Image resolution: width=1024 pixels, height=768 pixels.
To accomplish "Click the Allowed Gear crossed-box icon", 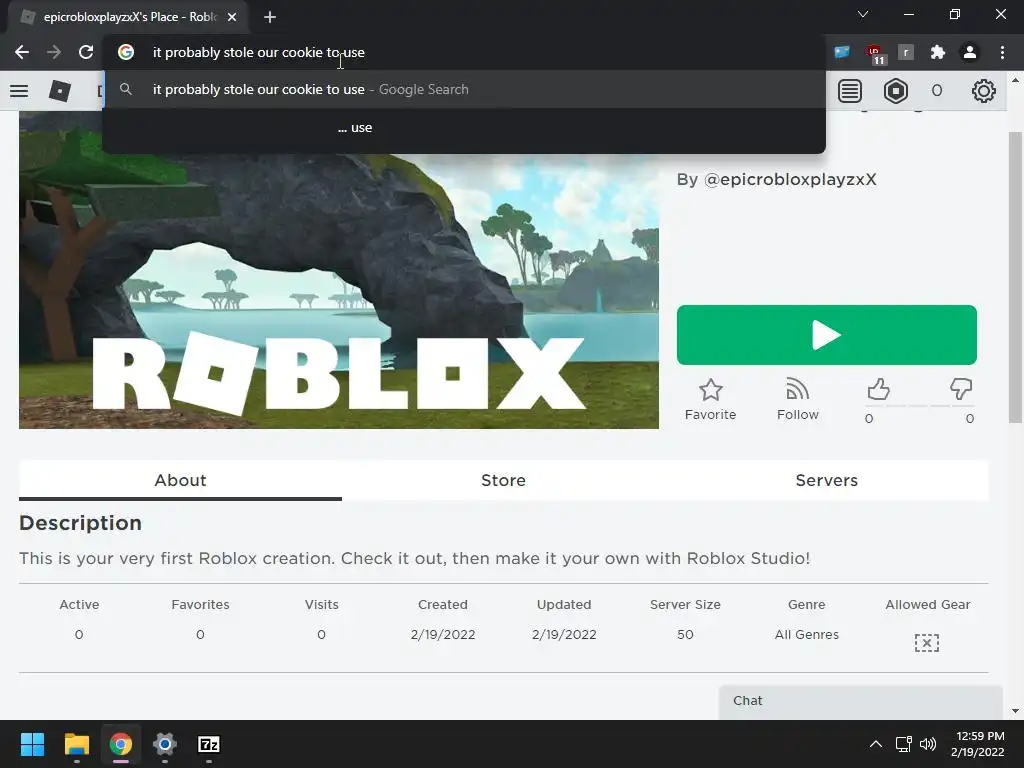I will tap(927, 643).
